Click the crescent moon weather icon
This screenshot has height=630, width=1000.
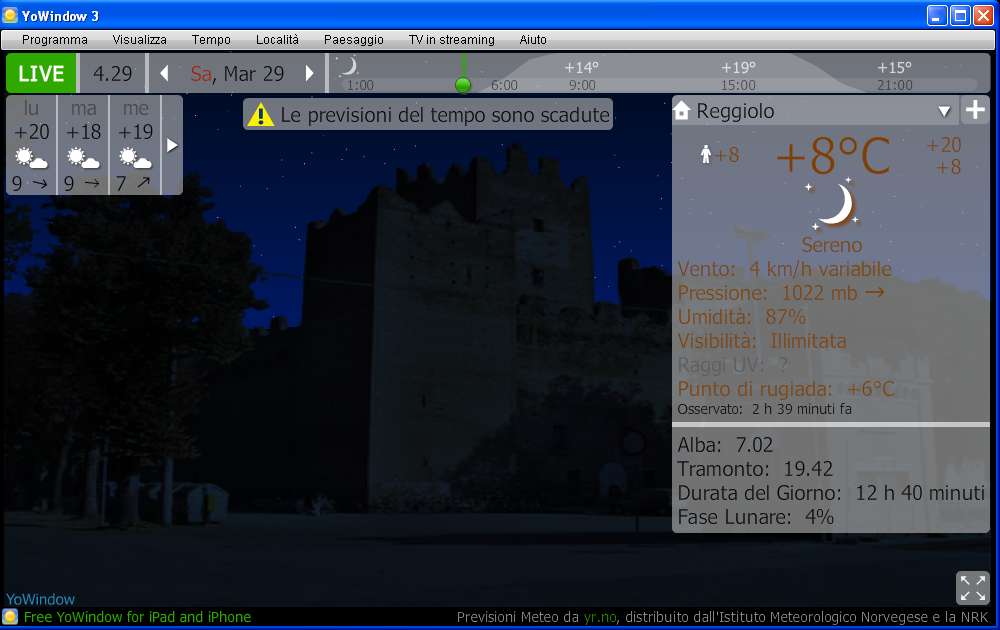[831, 205]
